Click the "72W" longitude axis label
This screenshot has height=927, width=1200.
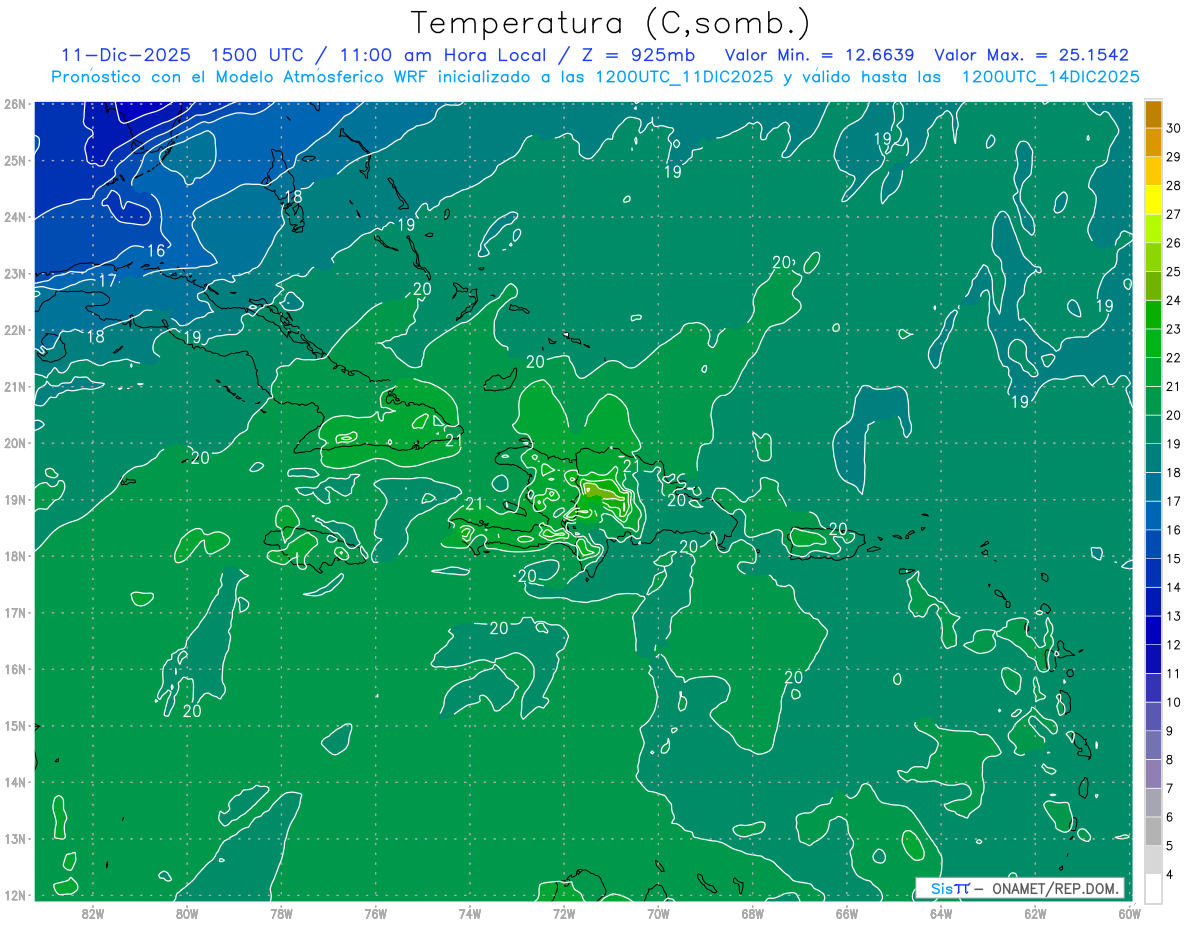click(564, 912)
